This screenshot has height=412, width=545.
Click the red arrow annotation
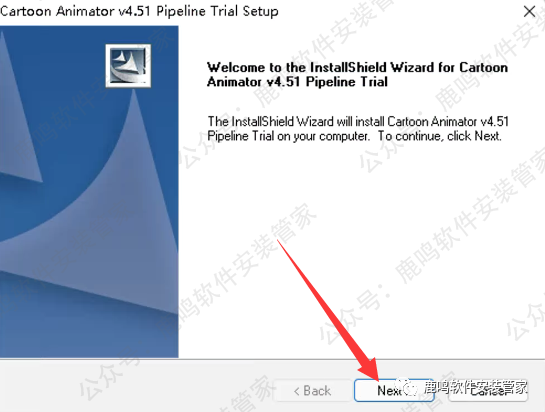(x=328, y=309)
